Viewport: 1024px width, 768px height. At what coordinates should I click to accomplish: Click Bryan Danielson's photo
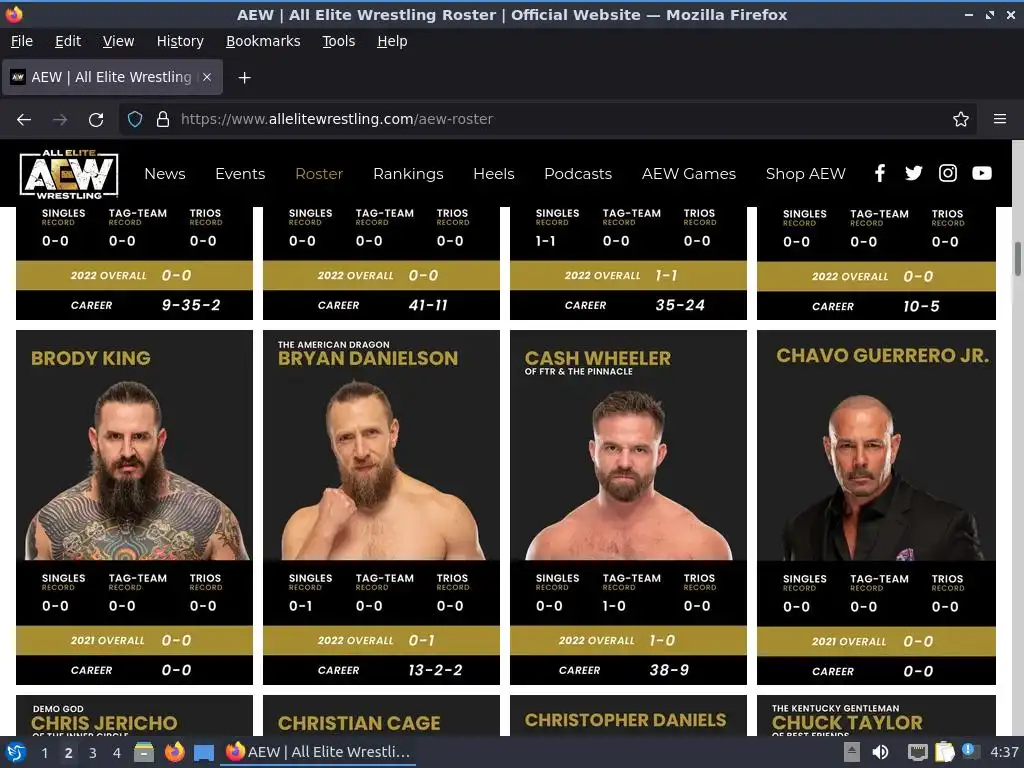click(381, 470)
